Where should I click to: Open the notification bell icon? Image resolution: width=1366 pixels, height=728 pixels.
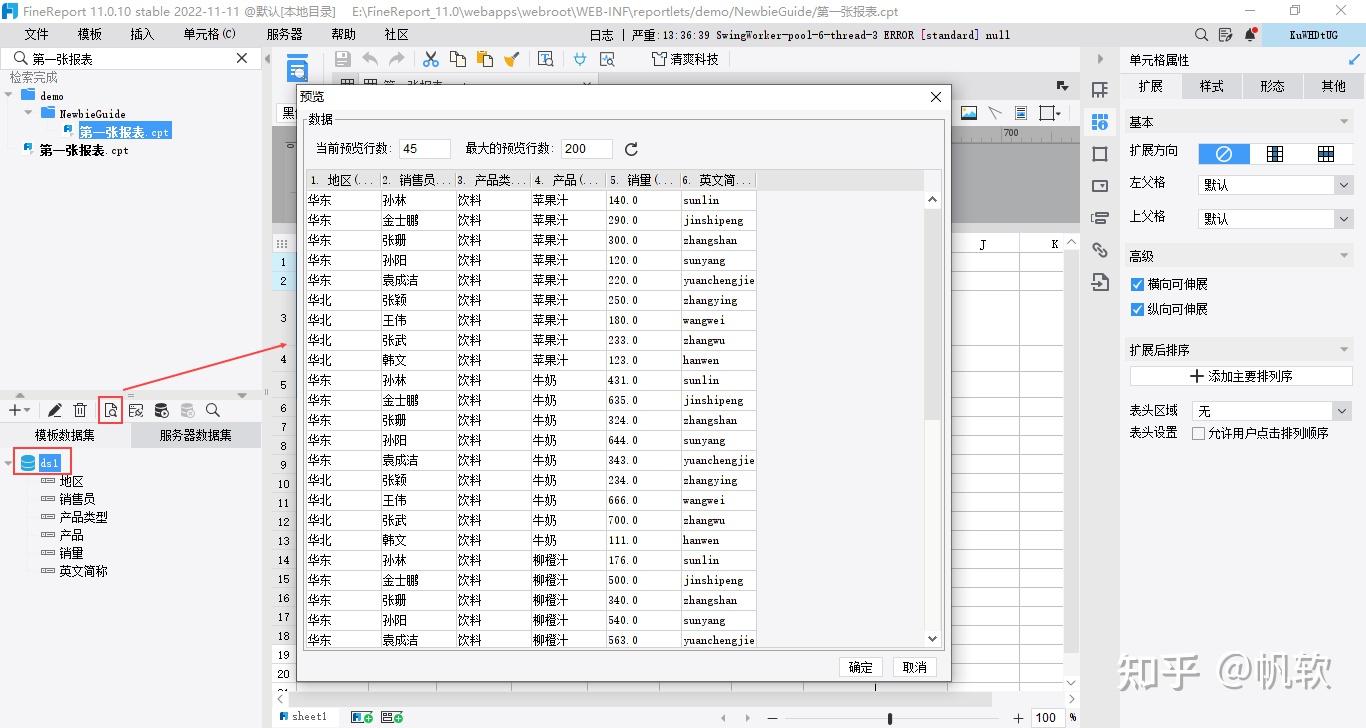click(1250, 35)
